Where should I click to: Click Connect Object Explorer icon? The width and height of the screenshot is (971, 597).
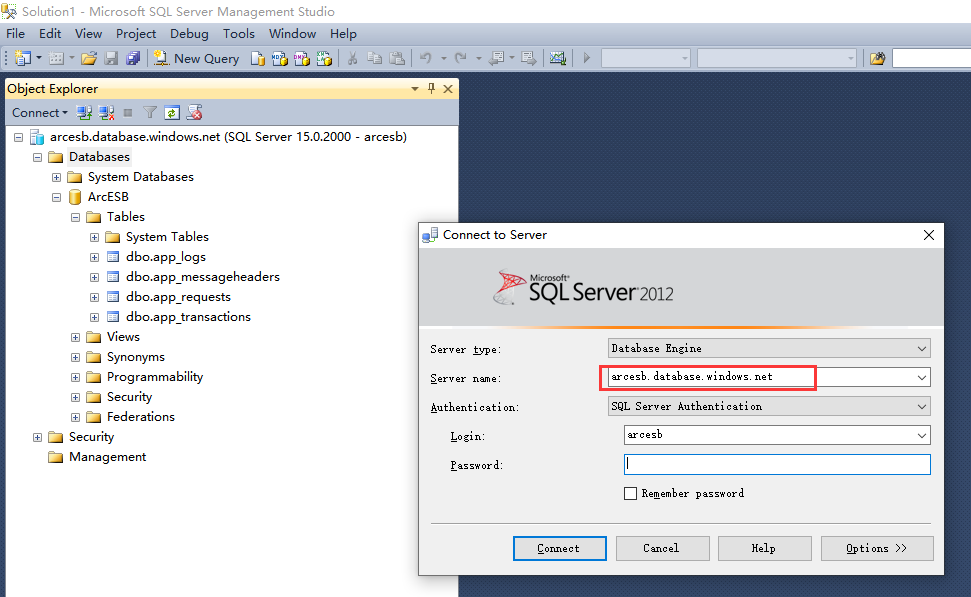click(84, 113)
